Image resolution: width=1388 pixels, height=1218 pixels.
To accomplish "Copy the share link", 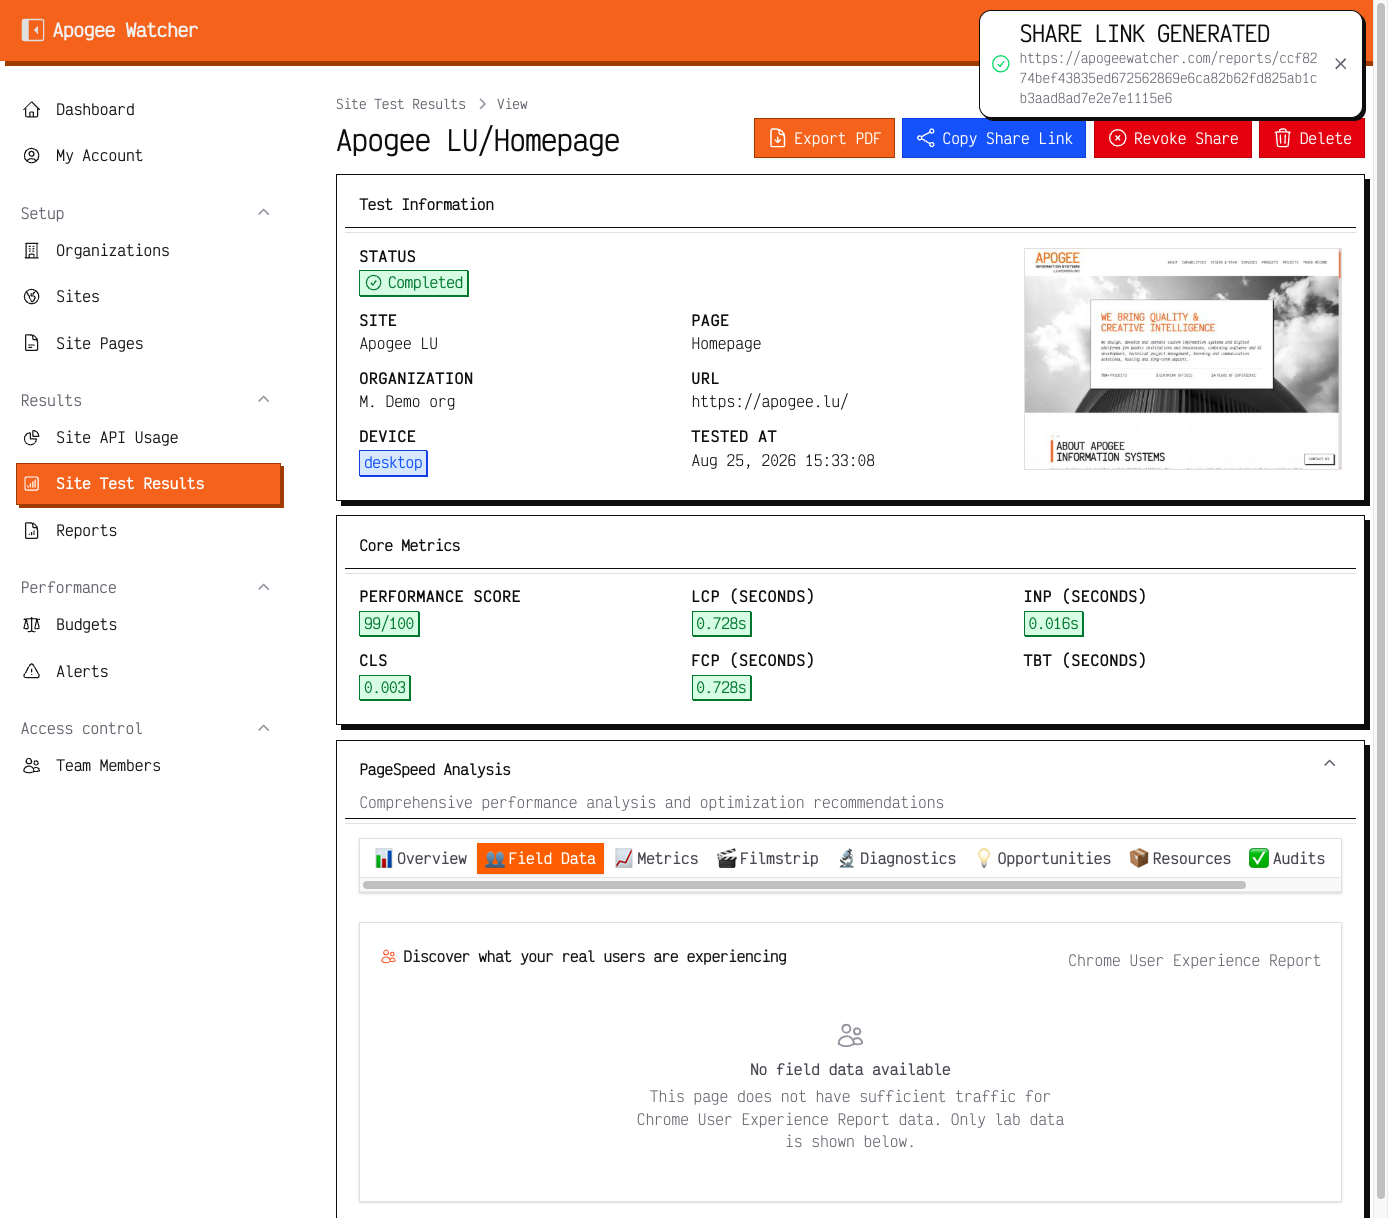I will tap(994, 138).
